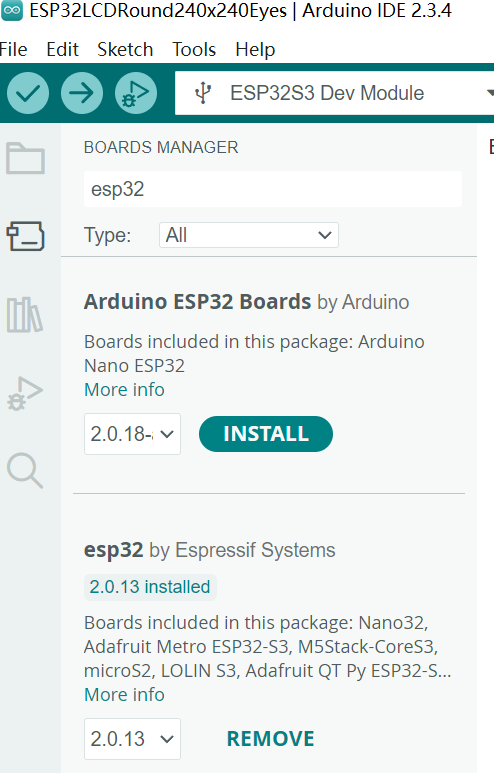
Task: Open the 2.0.18 version dropdown
Action: [x=132, y=434]
